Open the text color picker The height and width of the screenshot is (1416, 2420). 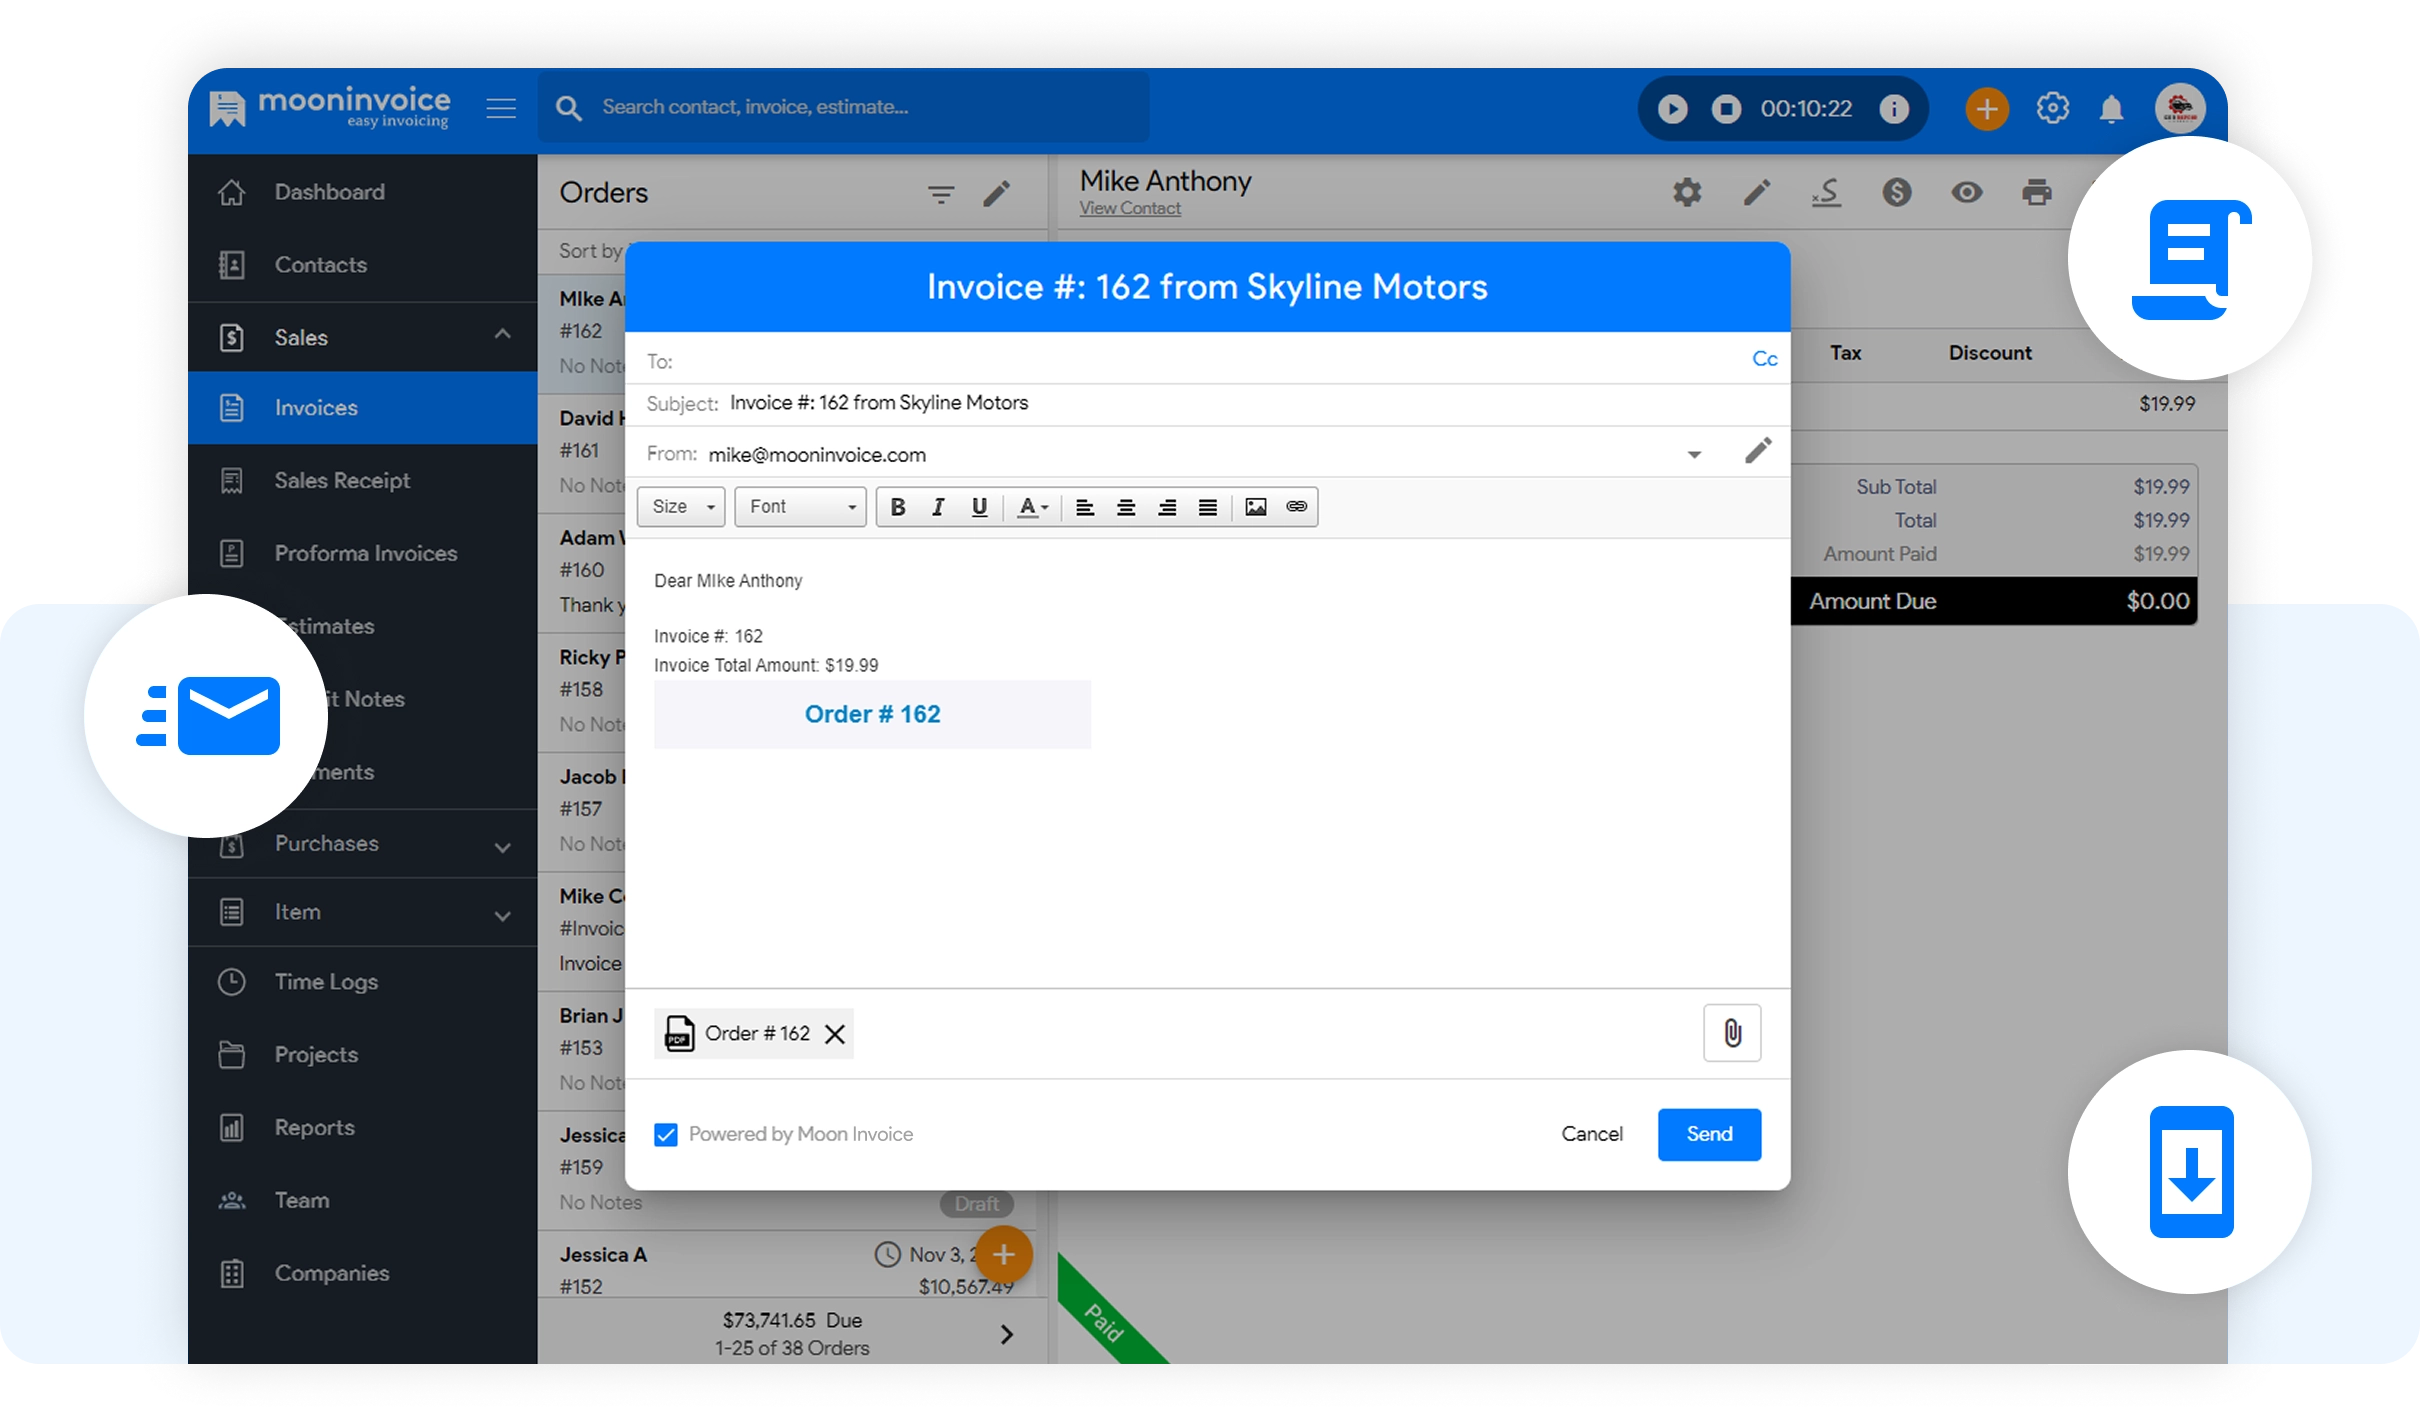click(1032, 507)
